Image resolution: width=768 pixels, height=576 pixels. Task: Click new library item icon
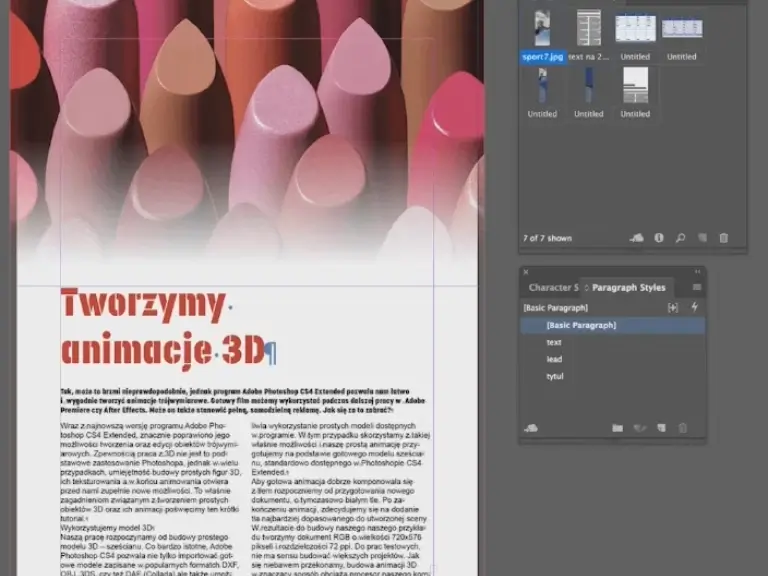[702, 238]
